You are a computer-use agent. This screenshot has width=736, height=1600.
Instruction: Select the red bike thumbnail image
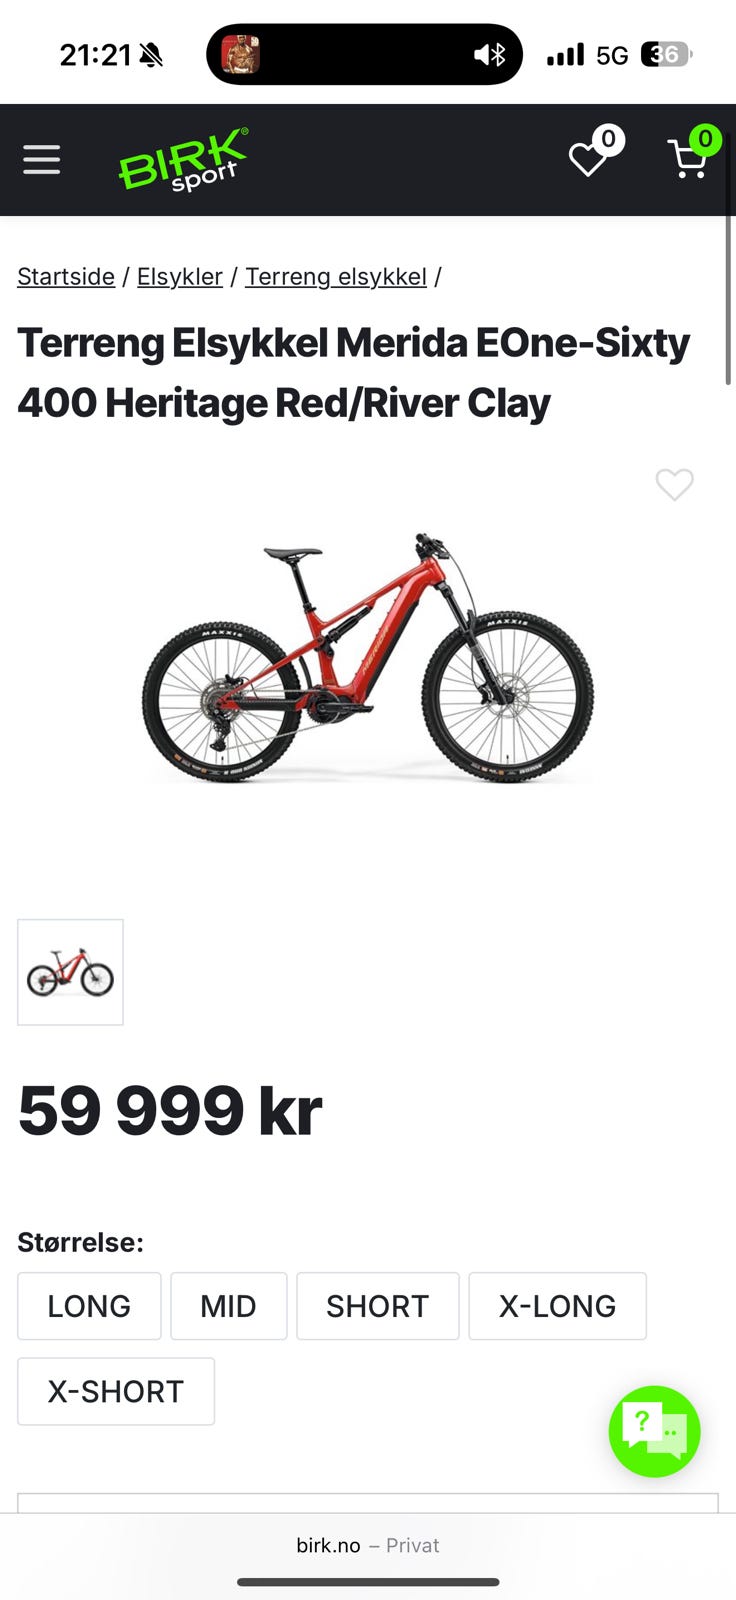coord(70,972)
